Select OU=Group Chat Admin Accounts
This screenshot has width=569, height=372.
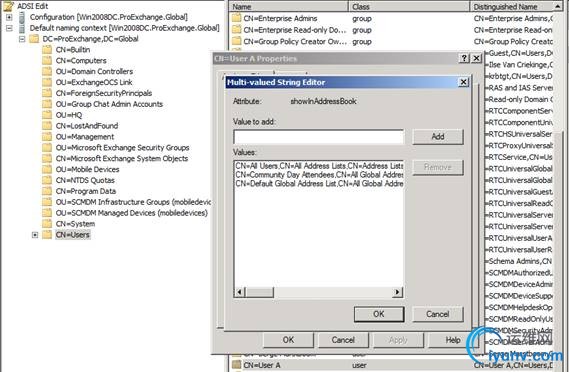[110, 104]
